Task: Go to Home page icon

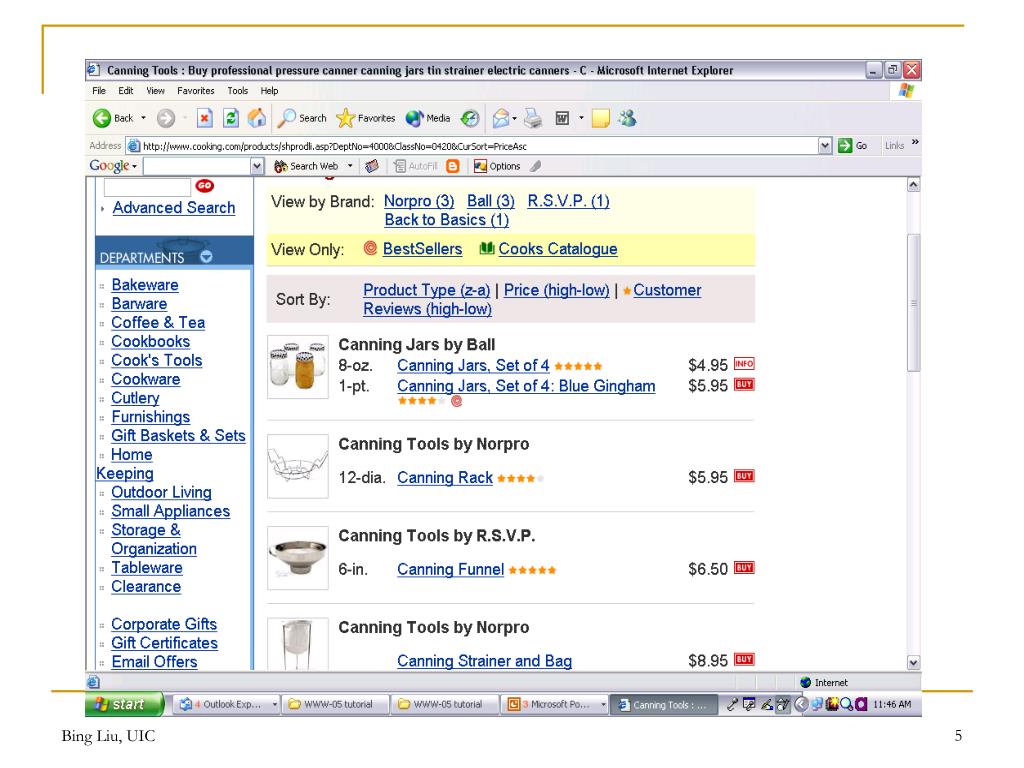Action: click(257, 118)
